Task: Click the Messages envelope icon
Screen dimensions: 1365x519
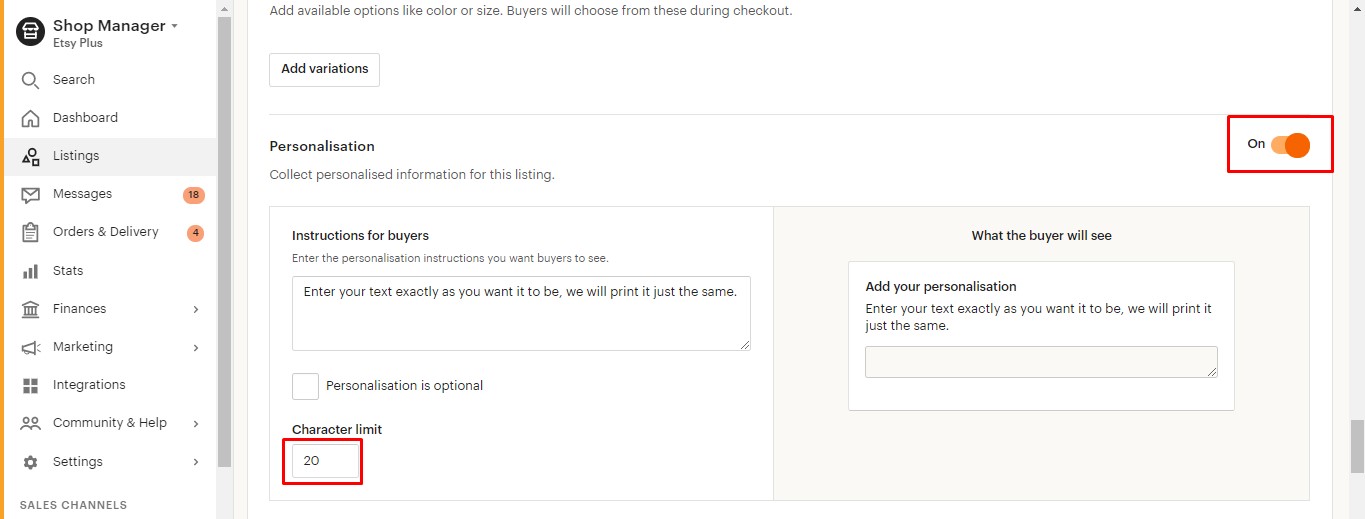Action: [31, 194]
